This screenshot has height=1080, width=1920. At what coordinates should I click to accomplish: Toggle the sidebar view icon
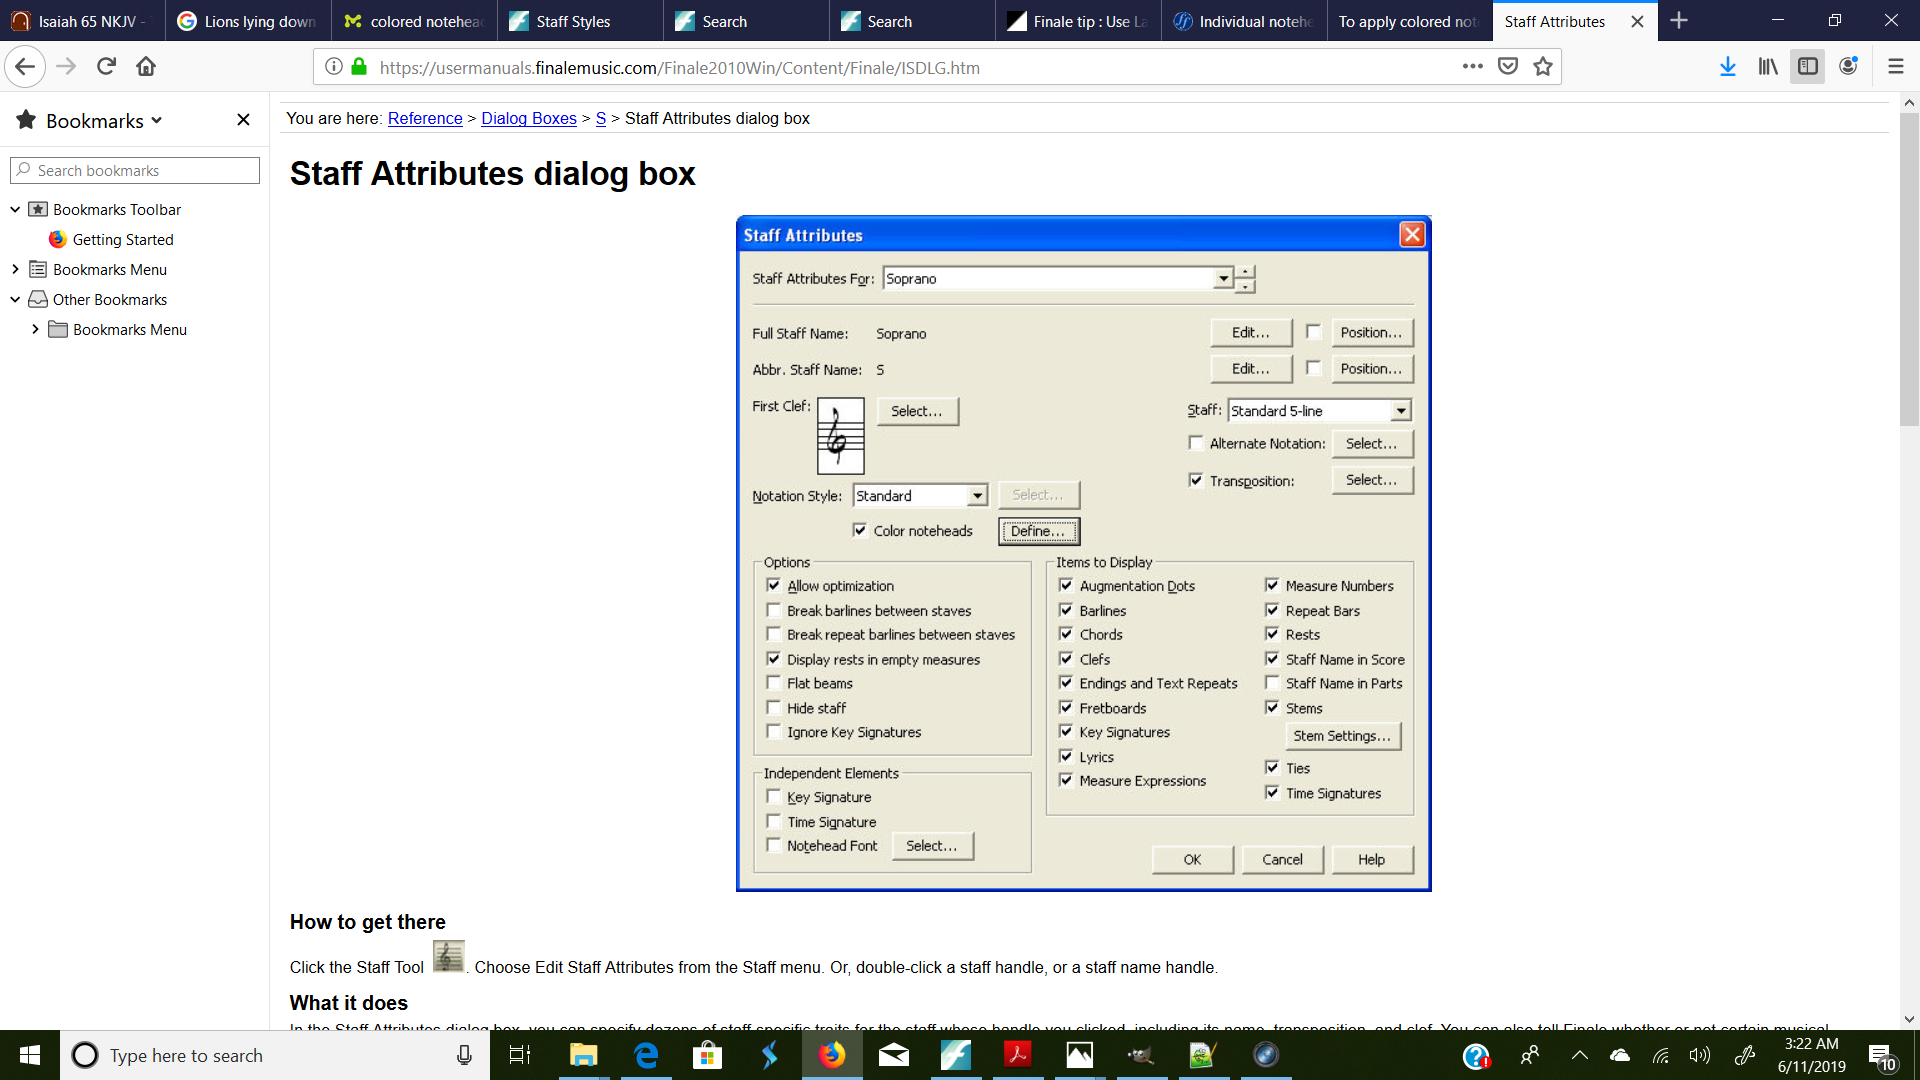tap(1807, 67)
